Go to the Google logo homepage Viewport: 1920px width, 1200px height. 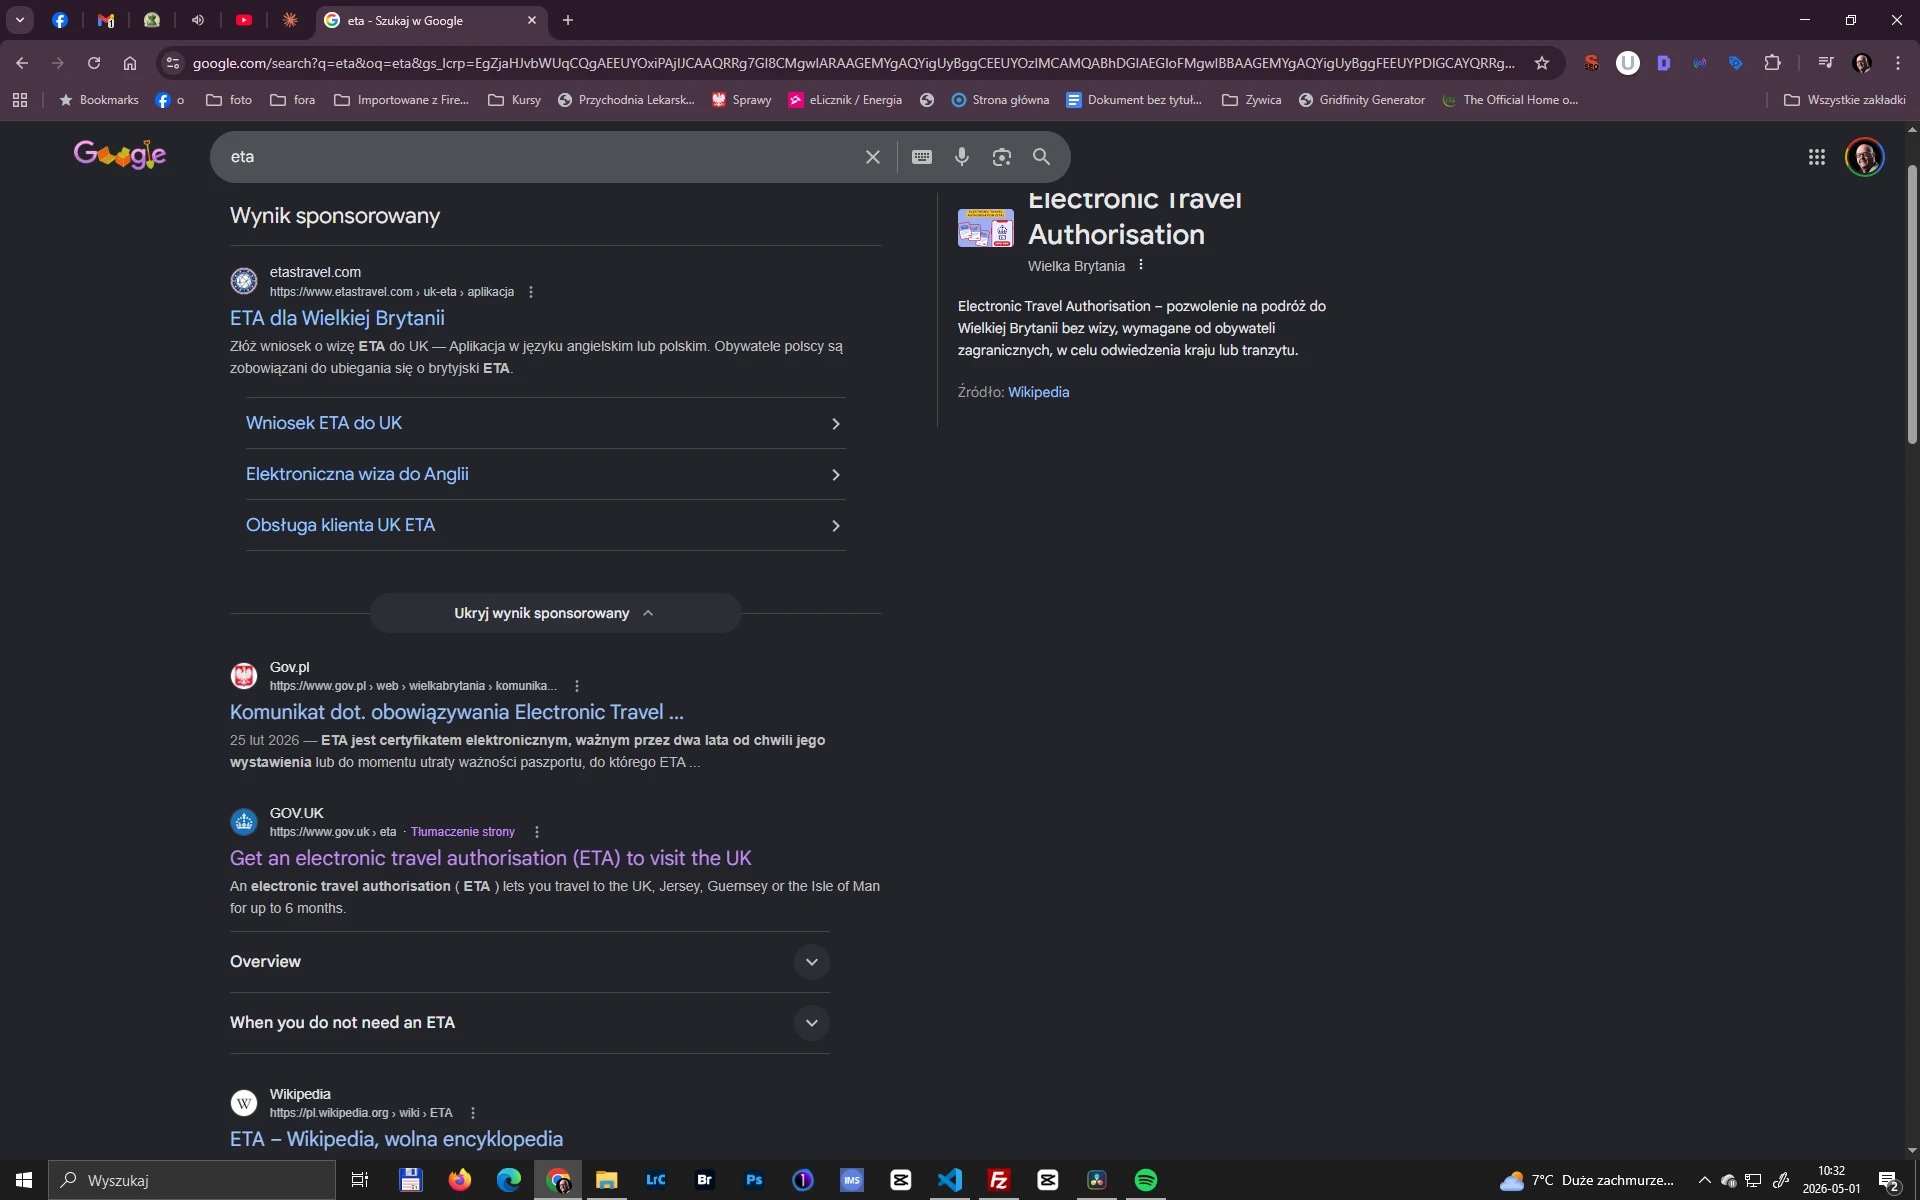[x=120, y=155]
